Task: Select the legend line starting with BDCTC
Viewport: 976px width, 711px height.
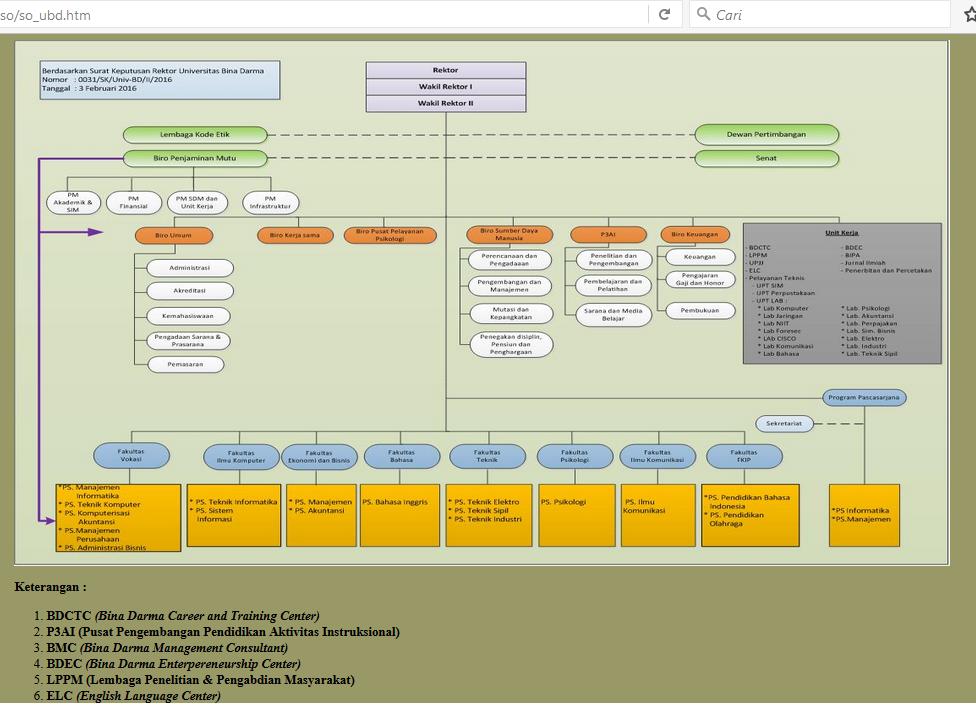Action: (182, 616)
